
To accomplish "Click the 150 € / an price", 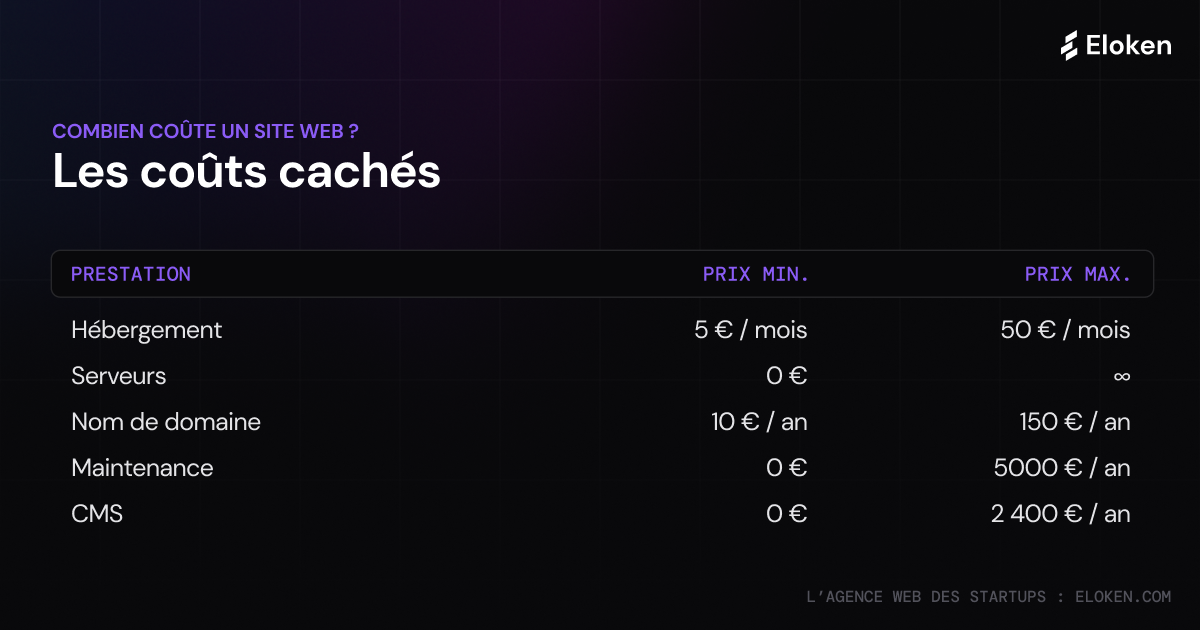I will (1075, 422).
